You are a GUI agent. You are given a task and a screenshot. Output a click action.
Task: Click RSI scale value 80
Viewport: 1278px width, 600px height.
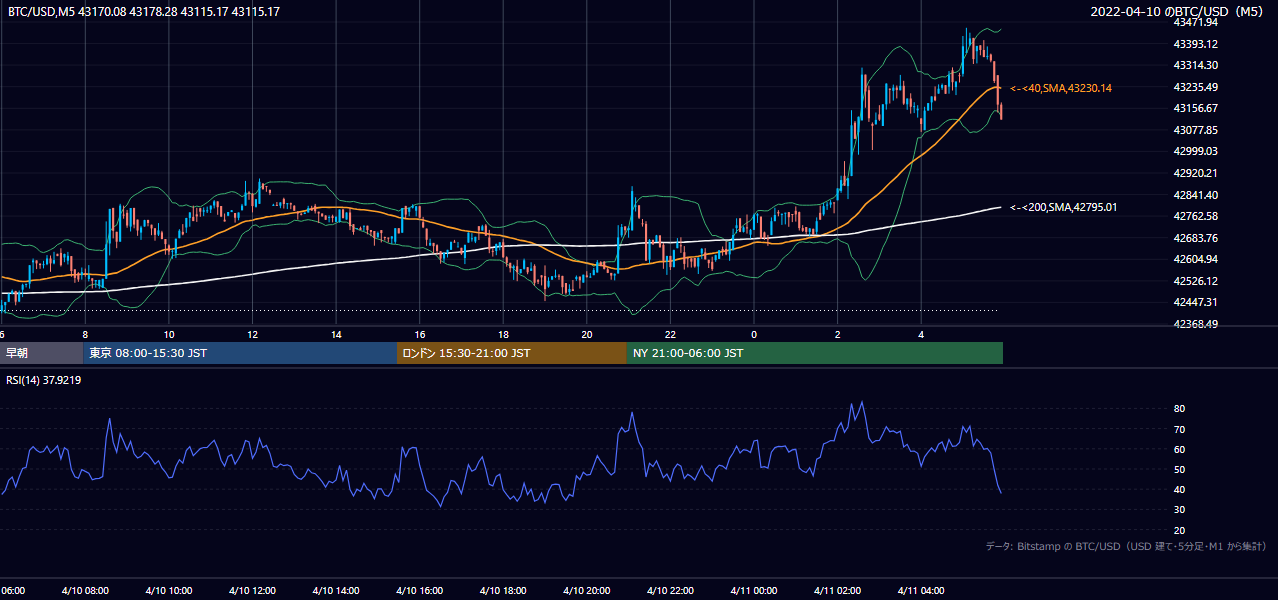pyautogui.click(x=1179, y=409)
